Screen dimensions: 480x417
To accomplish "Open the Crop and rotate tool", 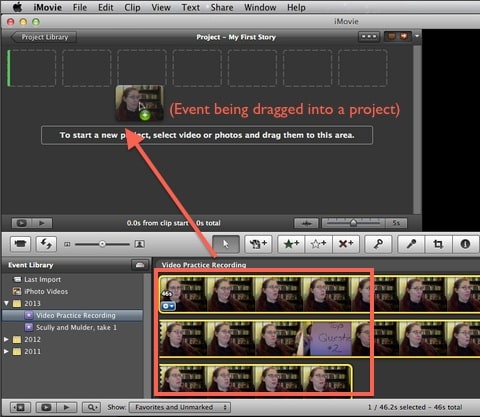I will pyautogui.click(x=438, y=244).
